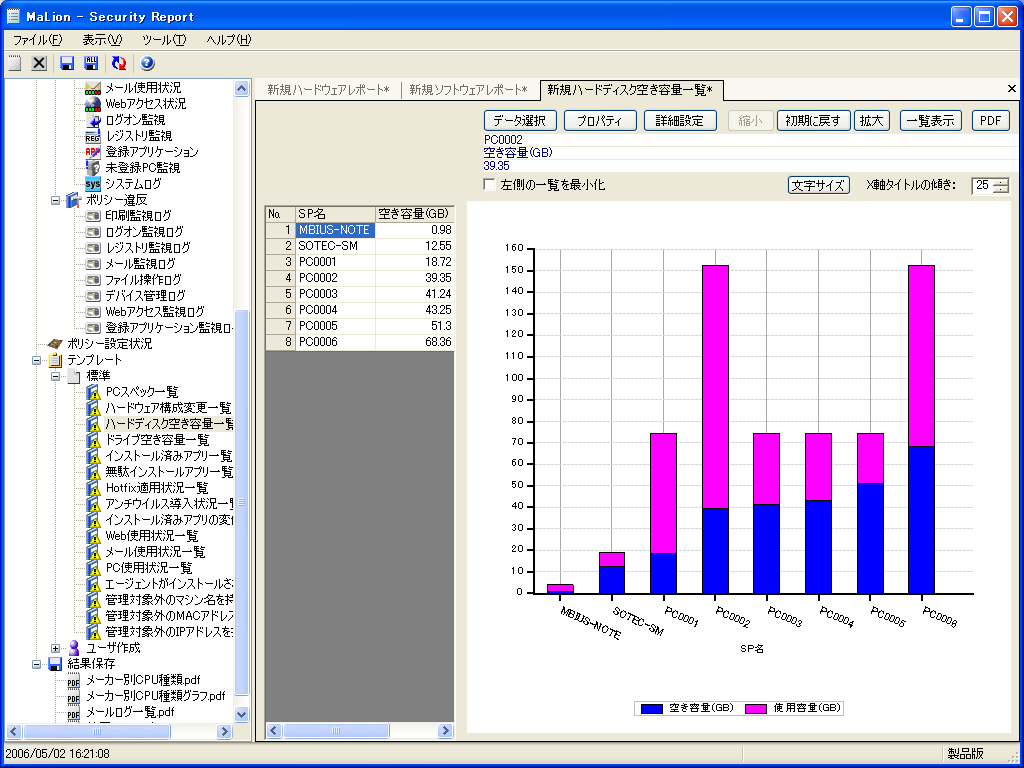
Task: Select the 未登録PC監視 icon
Action: (x=93, y=168)
